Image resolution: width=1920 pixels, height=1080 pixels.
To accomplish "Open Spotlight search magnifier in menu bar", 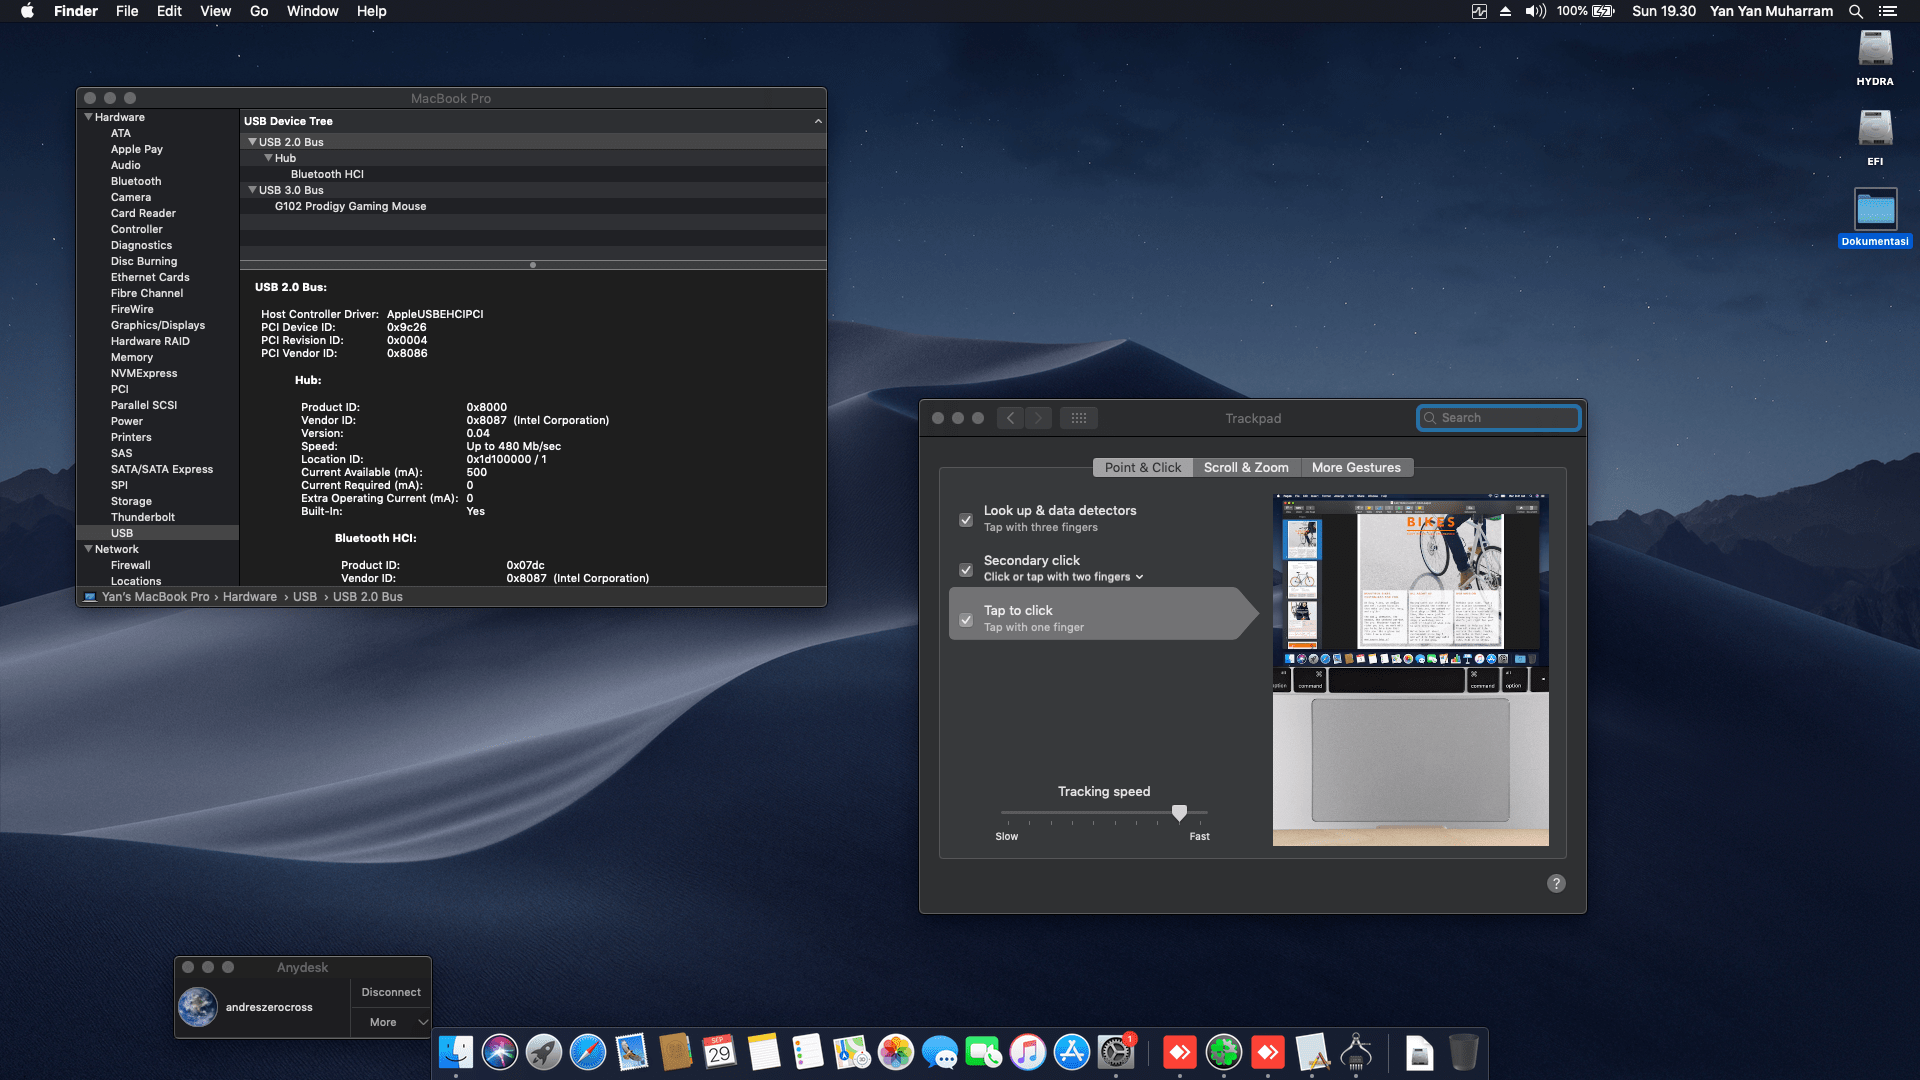I will (1855, 11).
